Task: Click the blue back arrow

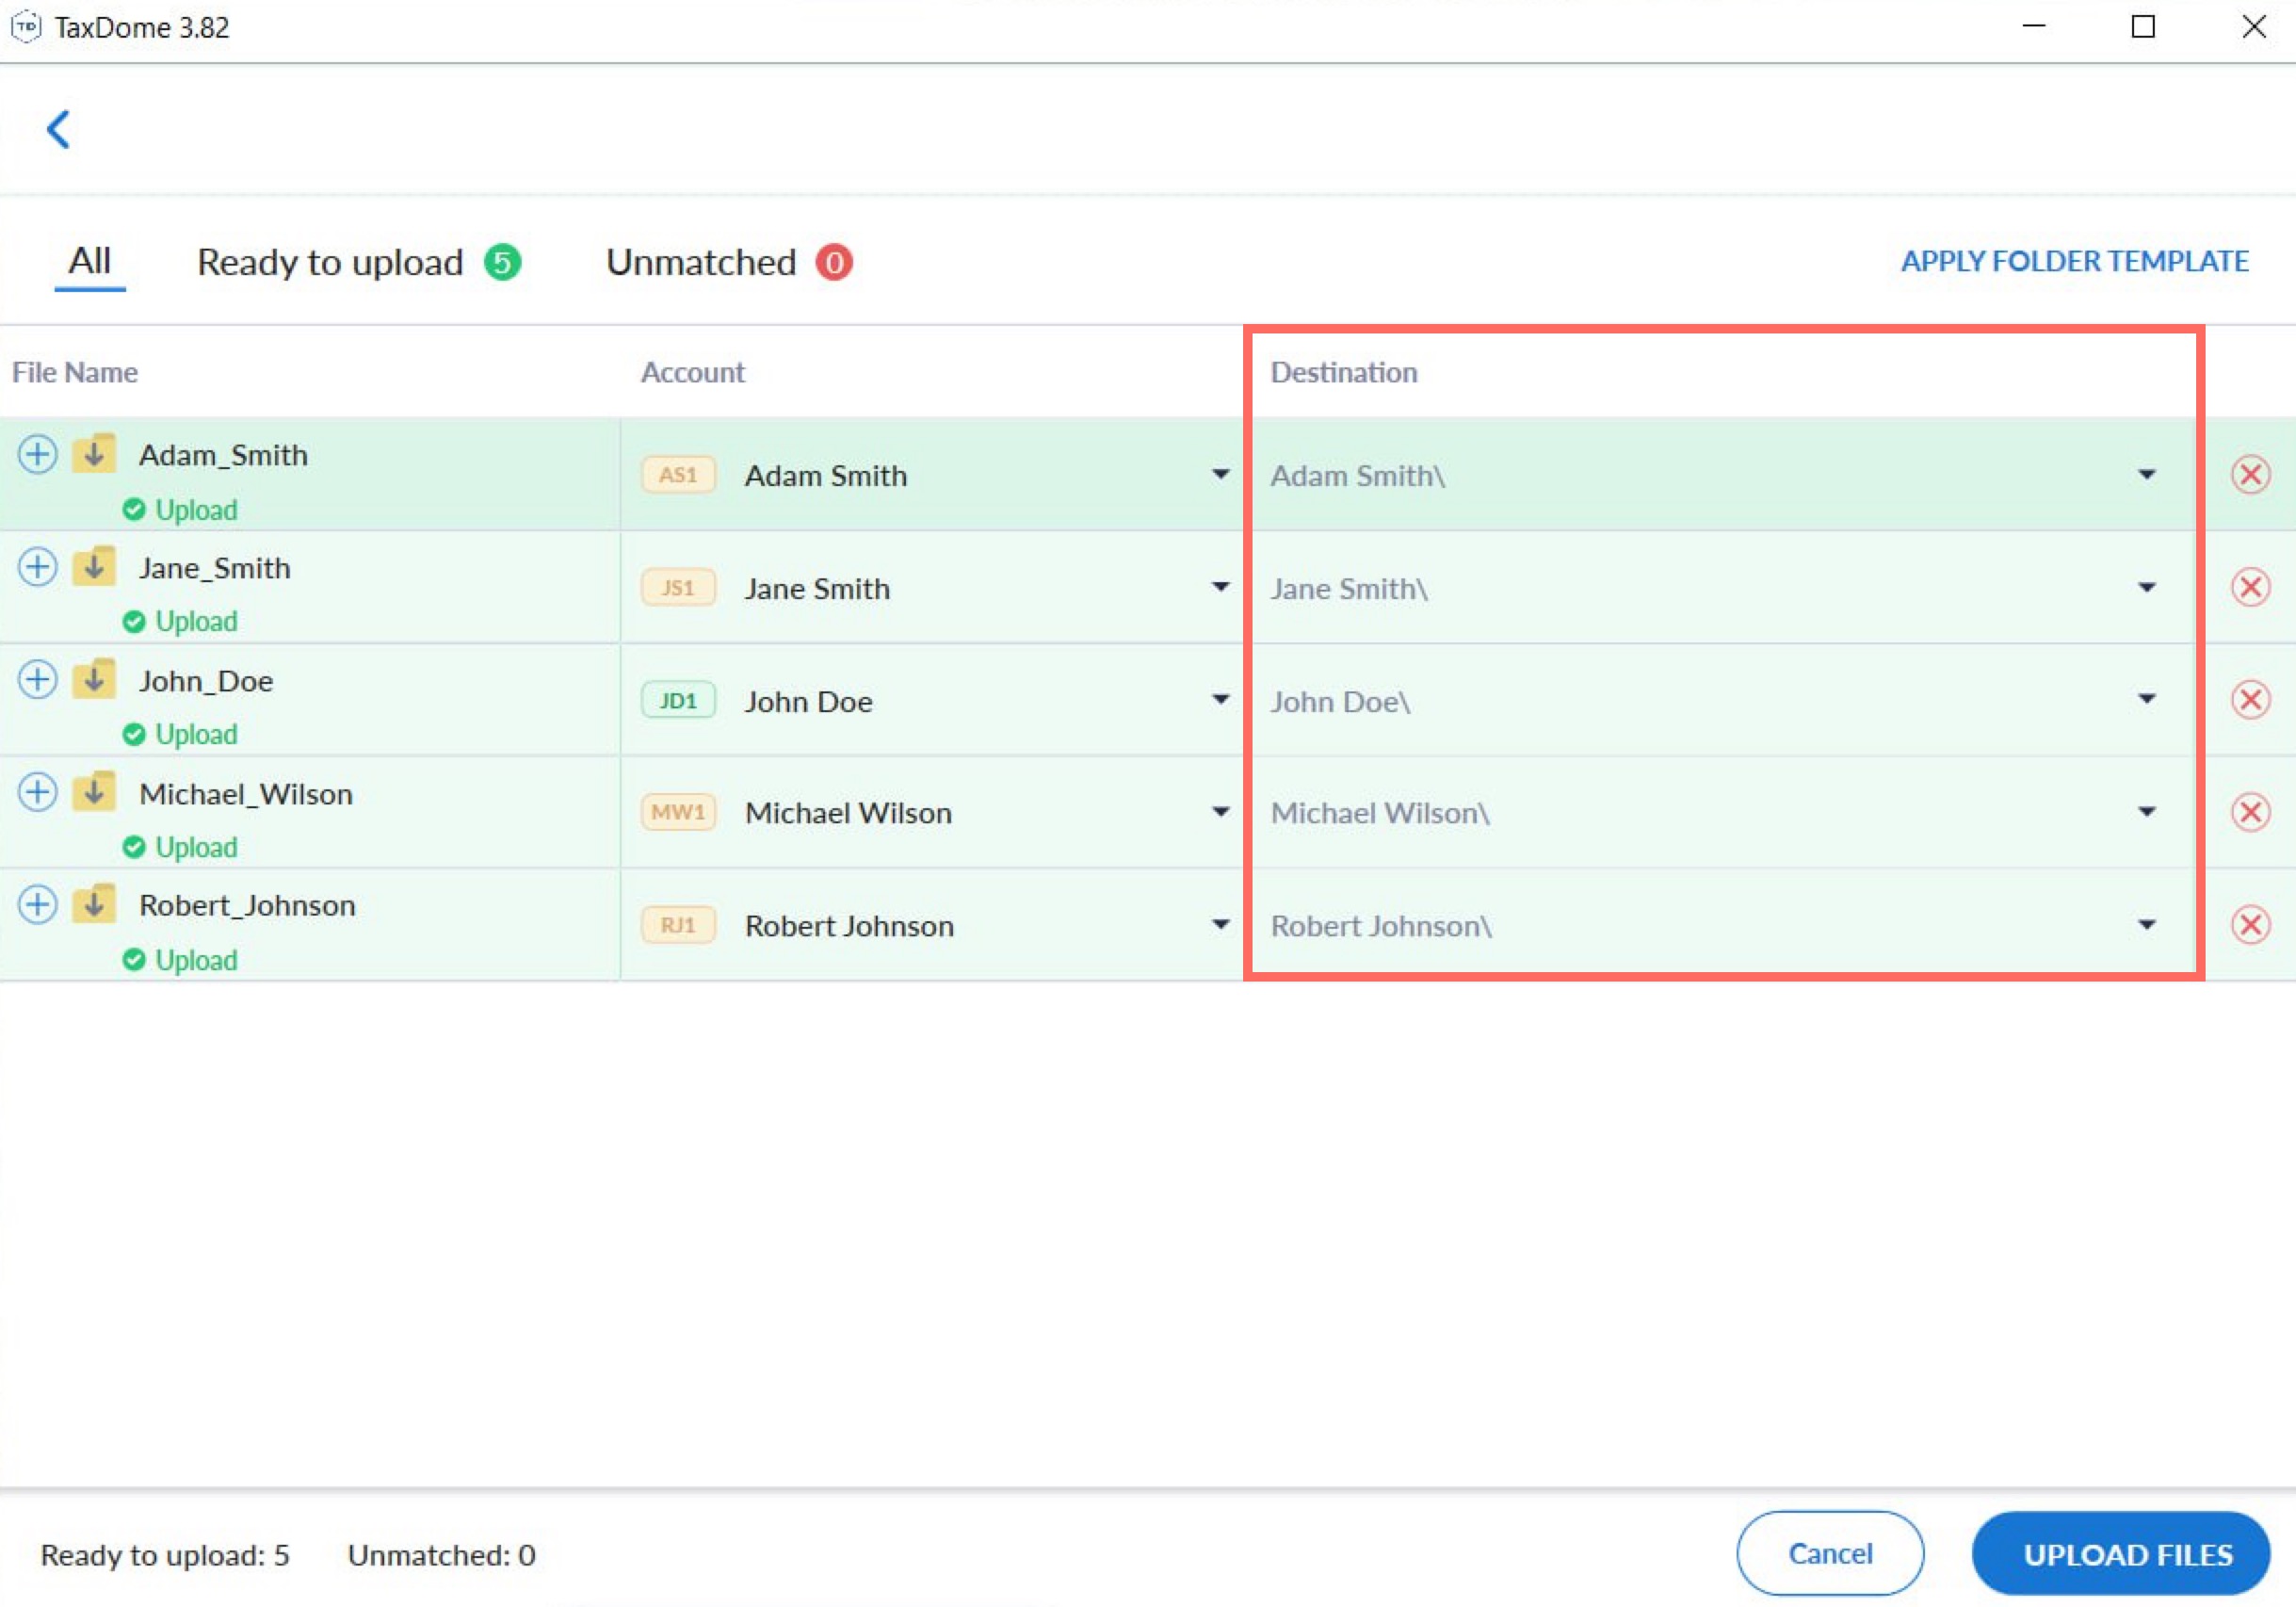Action: pyautogui.click(x=59, y=129)
